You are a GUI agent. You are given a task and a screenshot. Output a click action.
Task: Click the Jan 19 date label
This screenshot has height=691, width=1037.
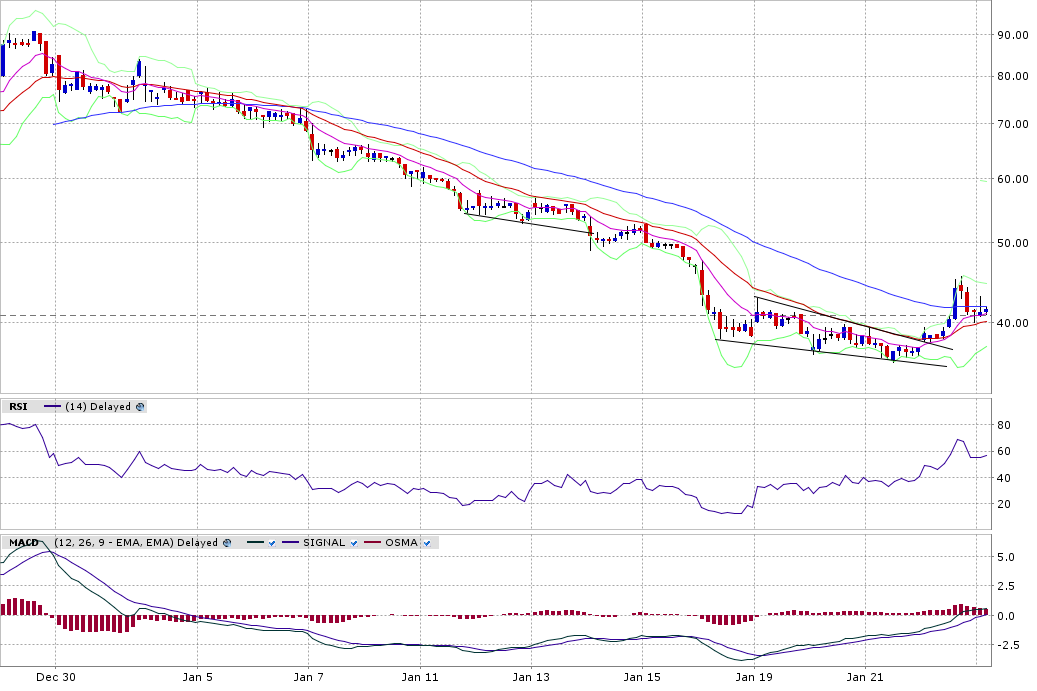point(754,677)
